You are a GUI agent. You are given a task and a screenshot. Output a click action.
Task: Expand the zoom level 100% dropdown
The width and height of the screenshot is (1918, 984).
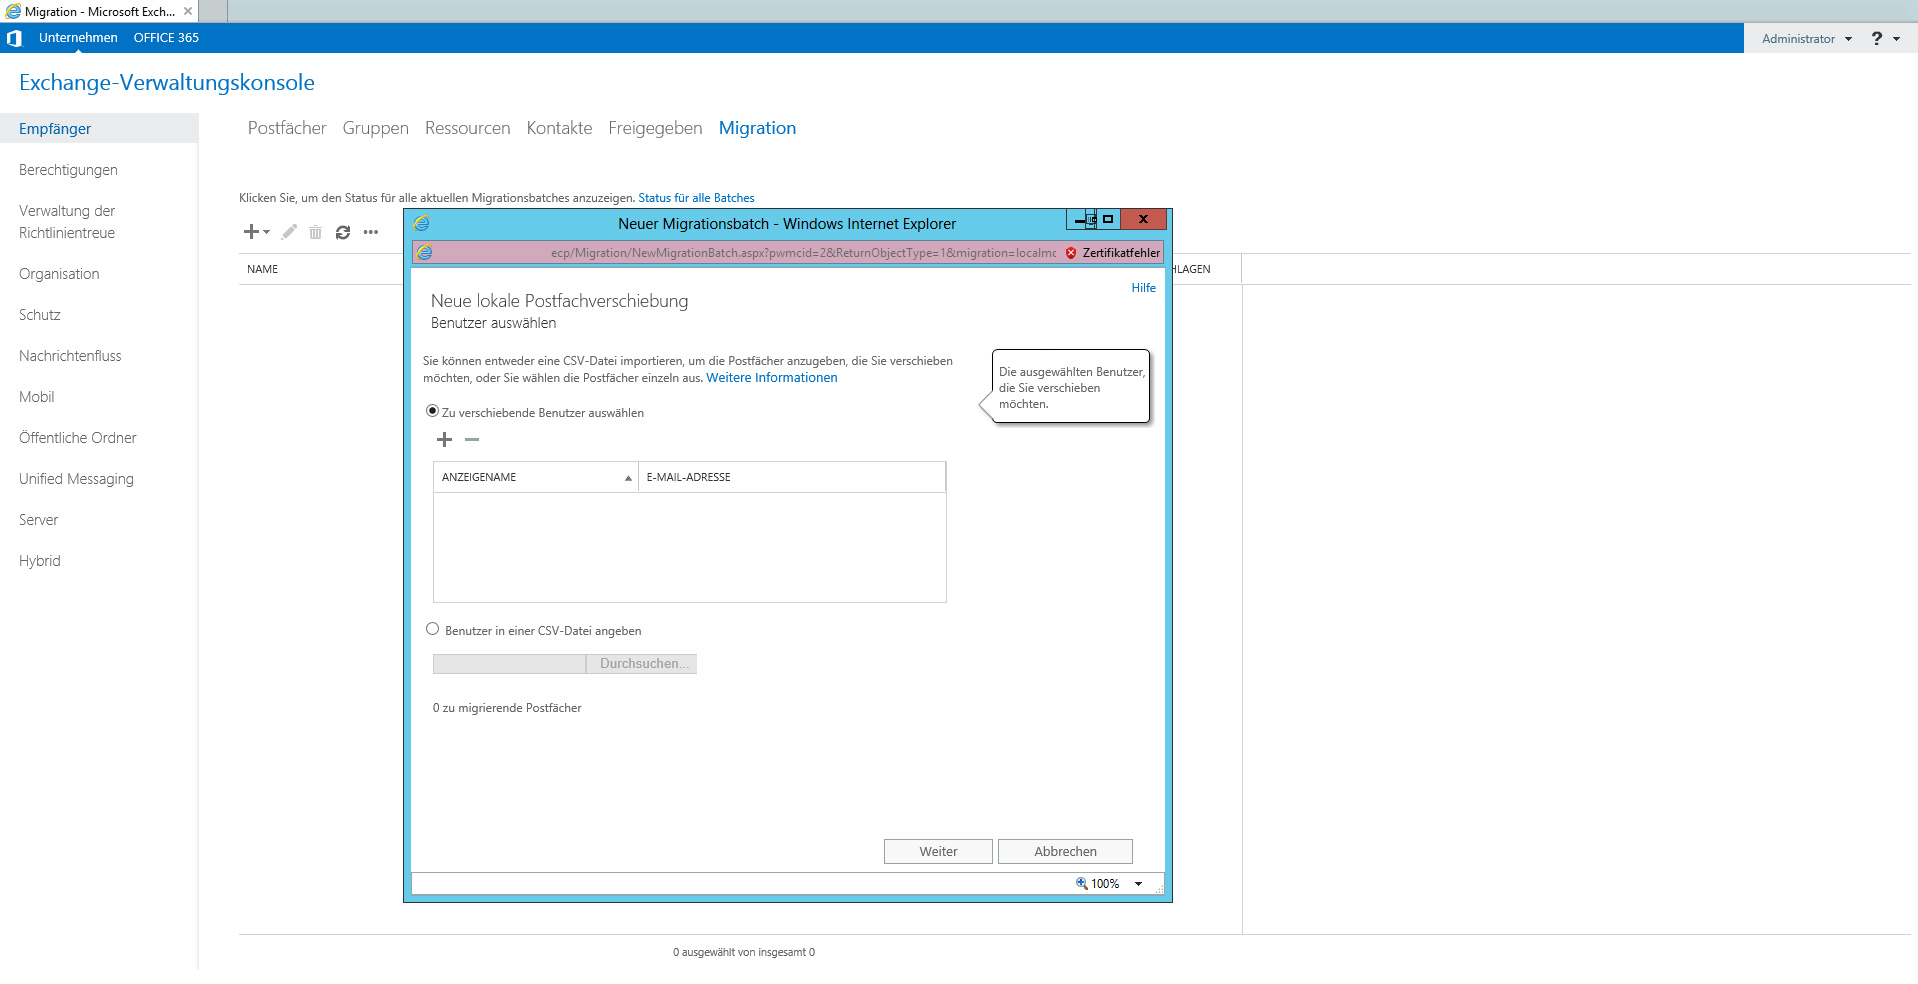1138,884
